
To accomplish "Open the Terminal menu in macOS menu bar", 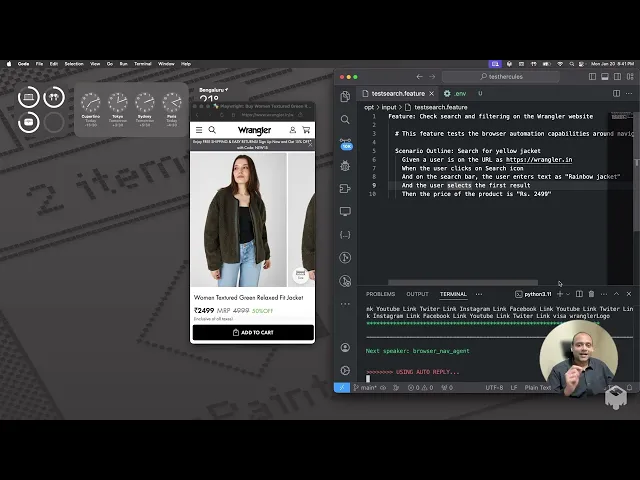I will [142, 64].
